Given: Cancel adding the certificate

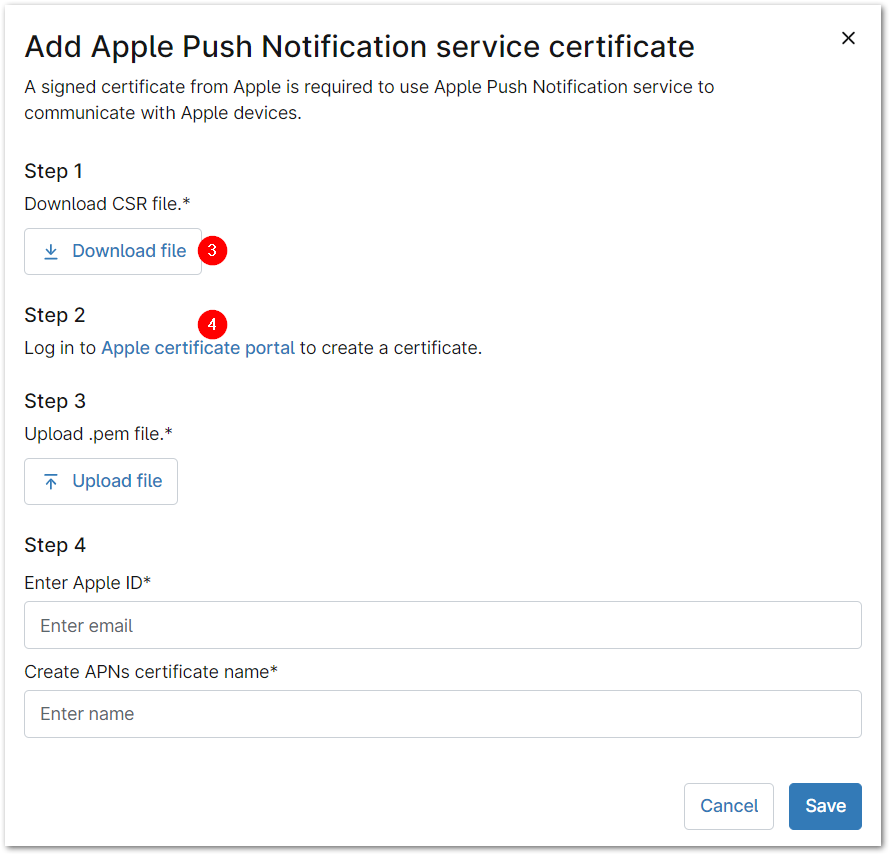Looking at the screenshot, I should [728, 806].
